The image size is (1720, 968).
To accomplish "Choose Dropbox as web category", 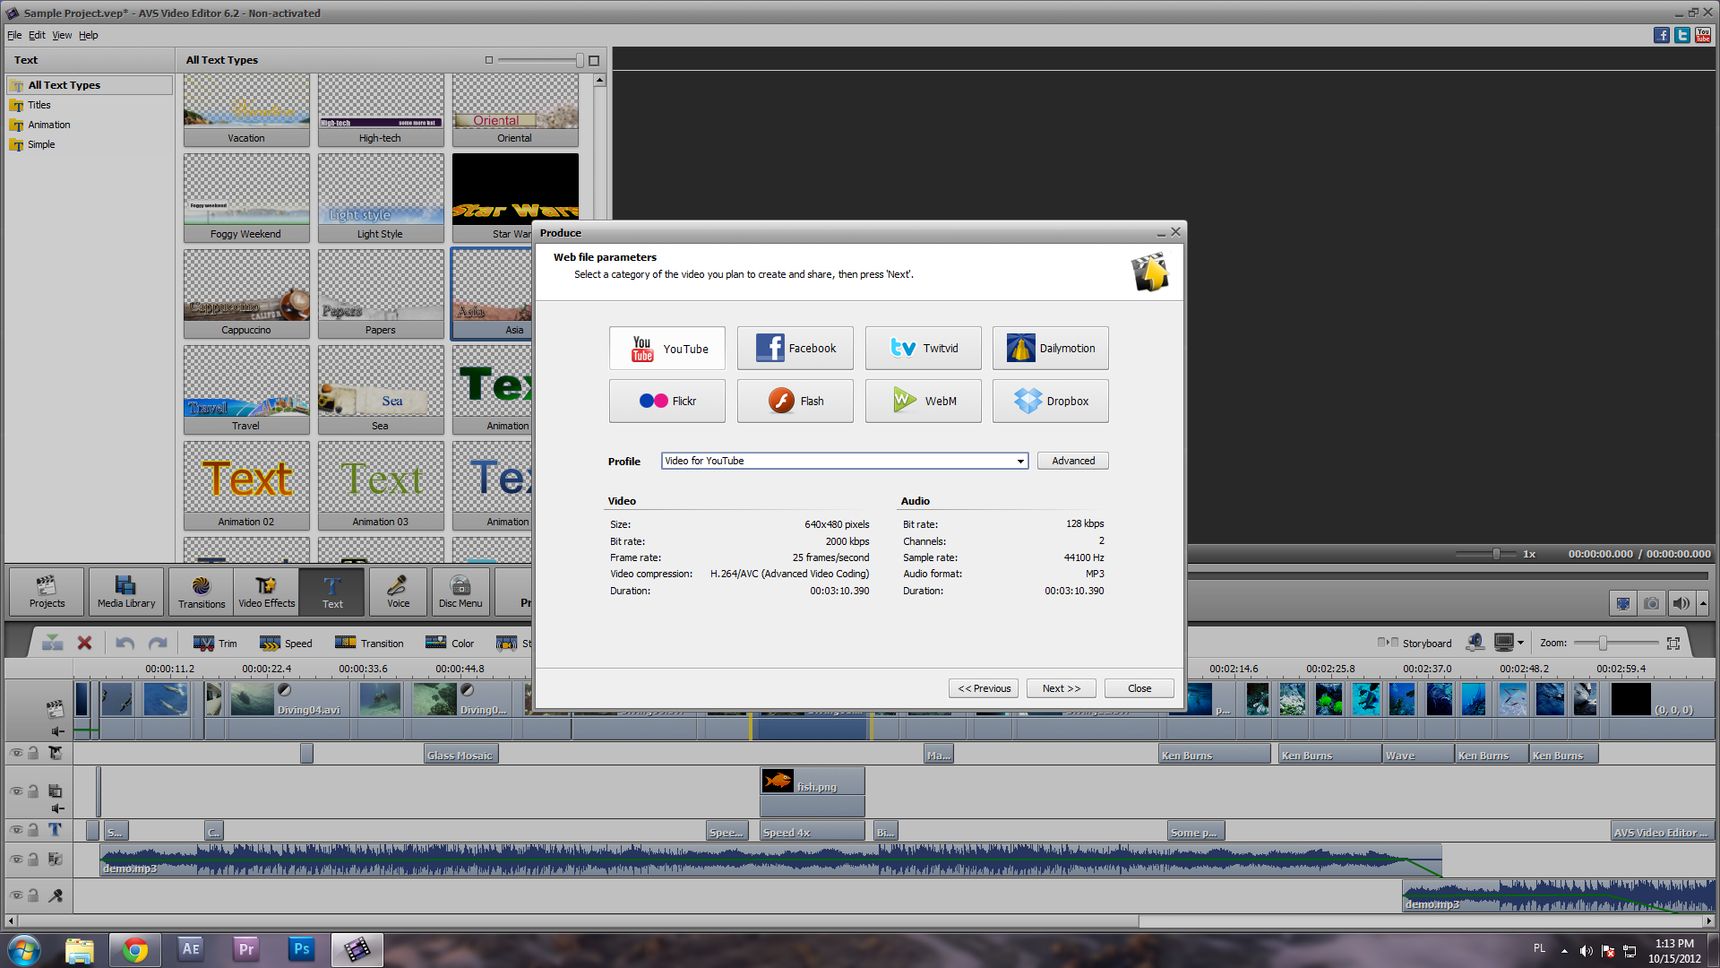I will pos(1050,401).
